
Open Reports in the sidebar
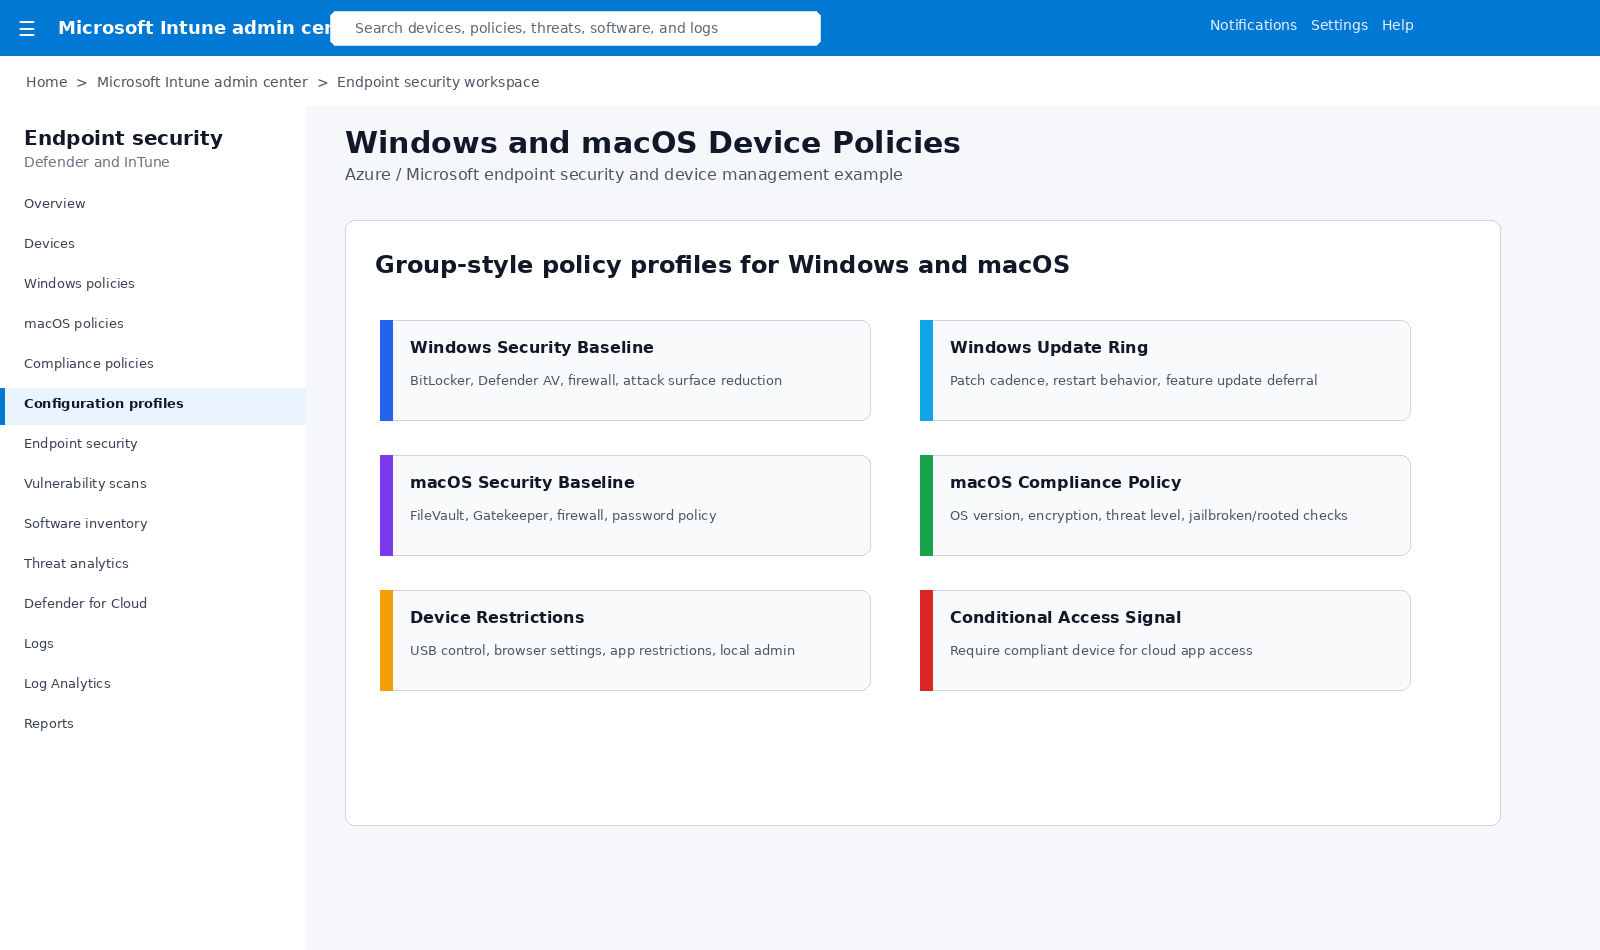coord(153,724)
